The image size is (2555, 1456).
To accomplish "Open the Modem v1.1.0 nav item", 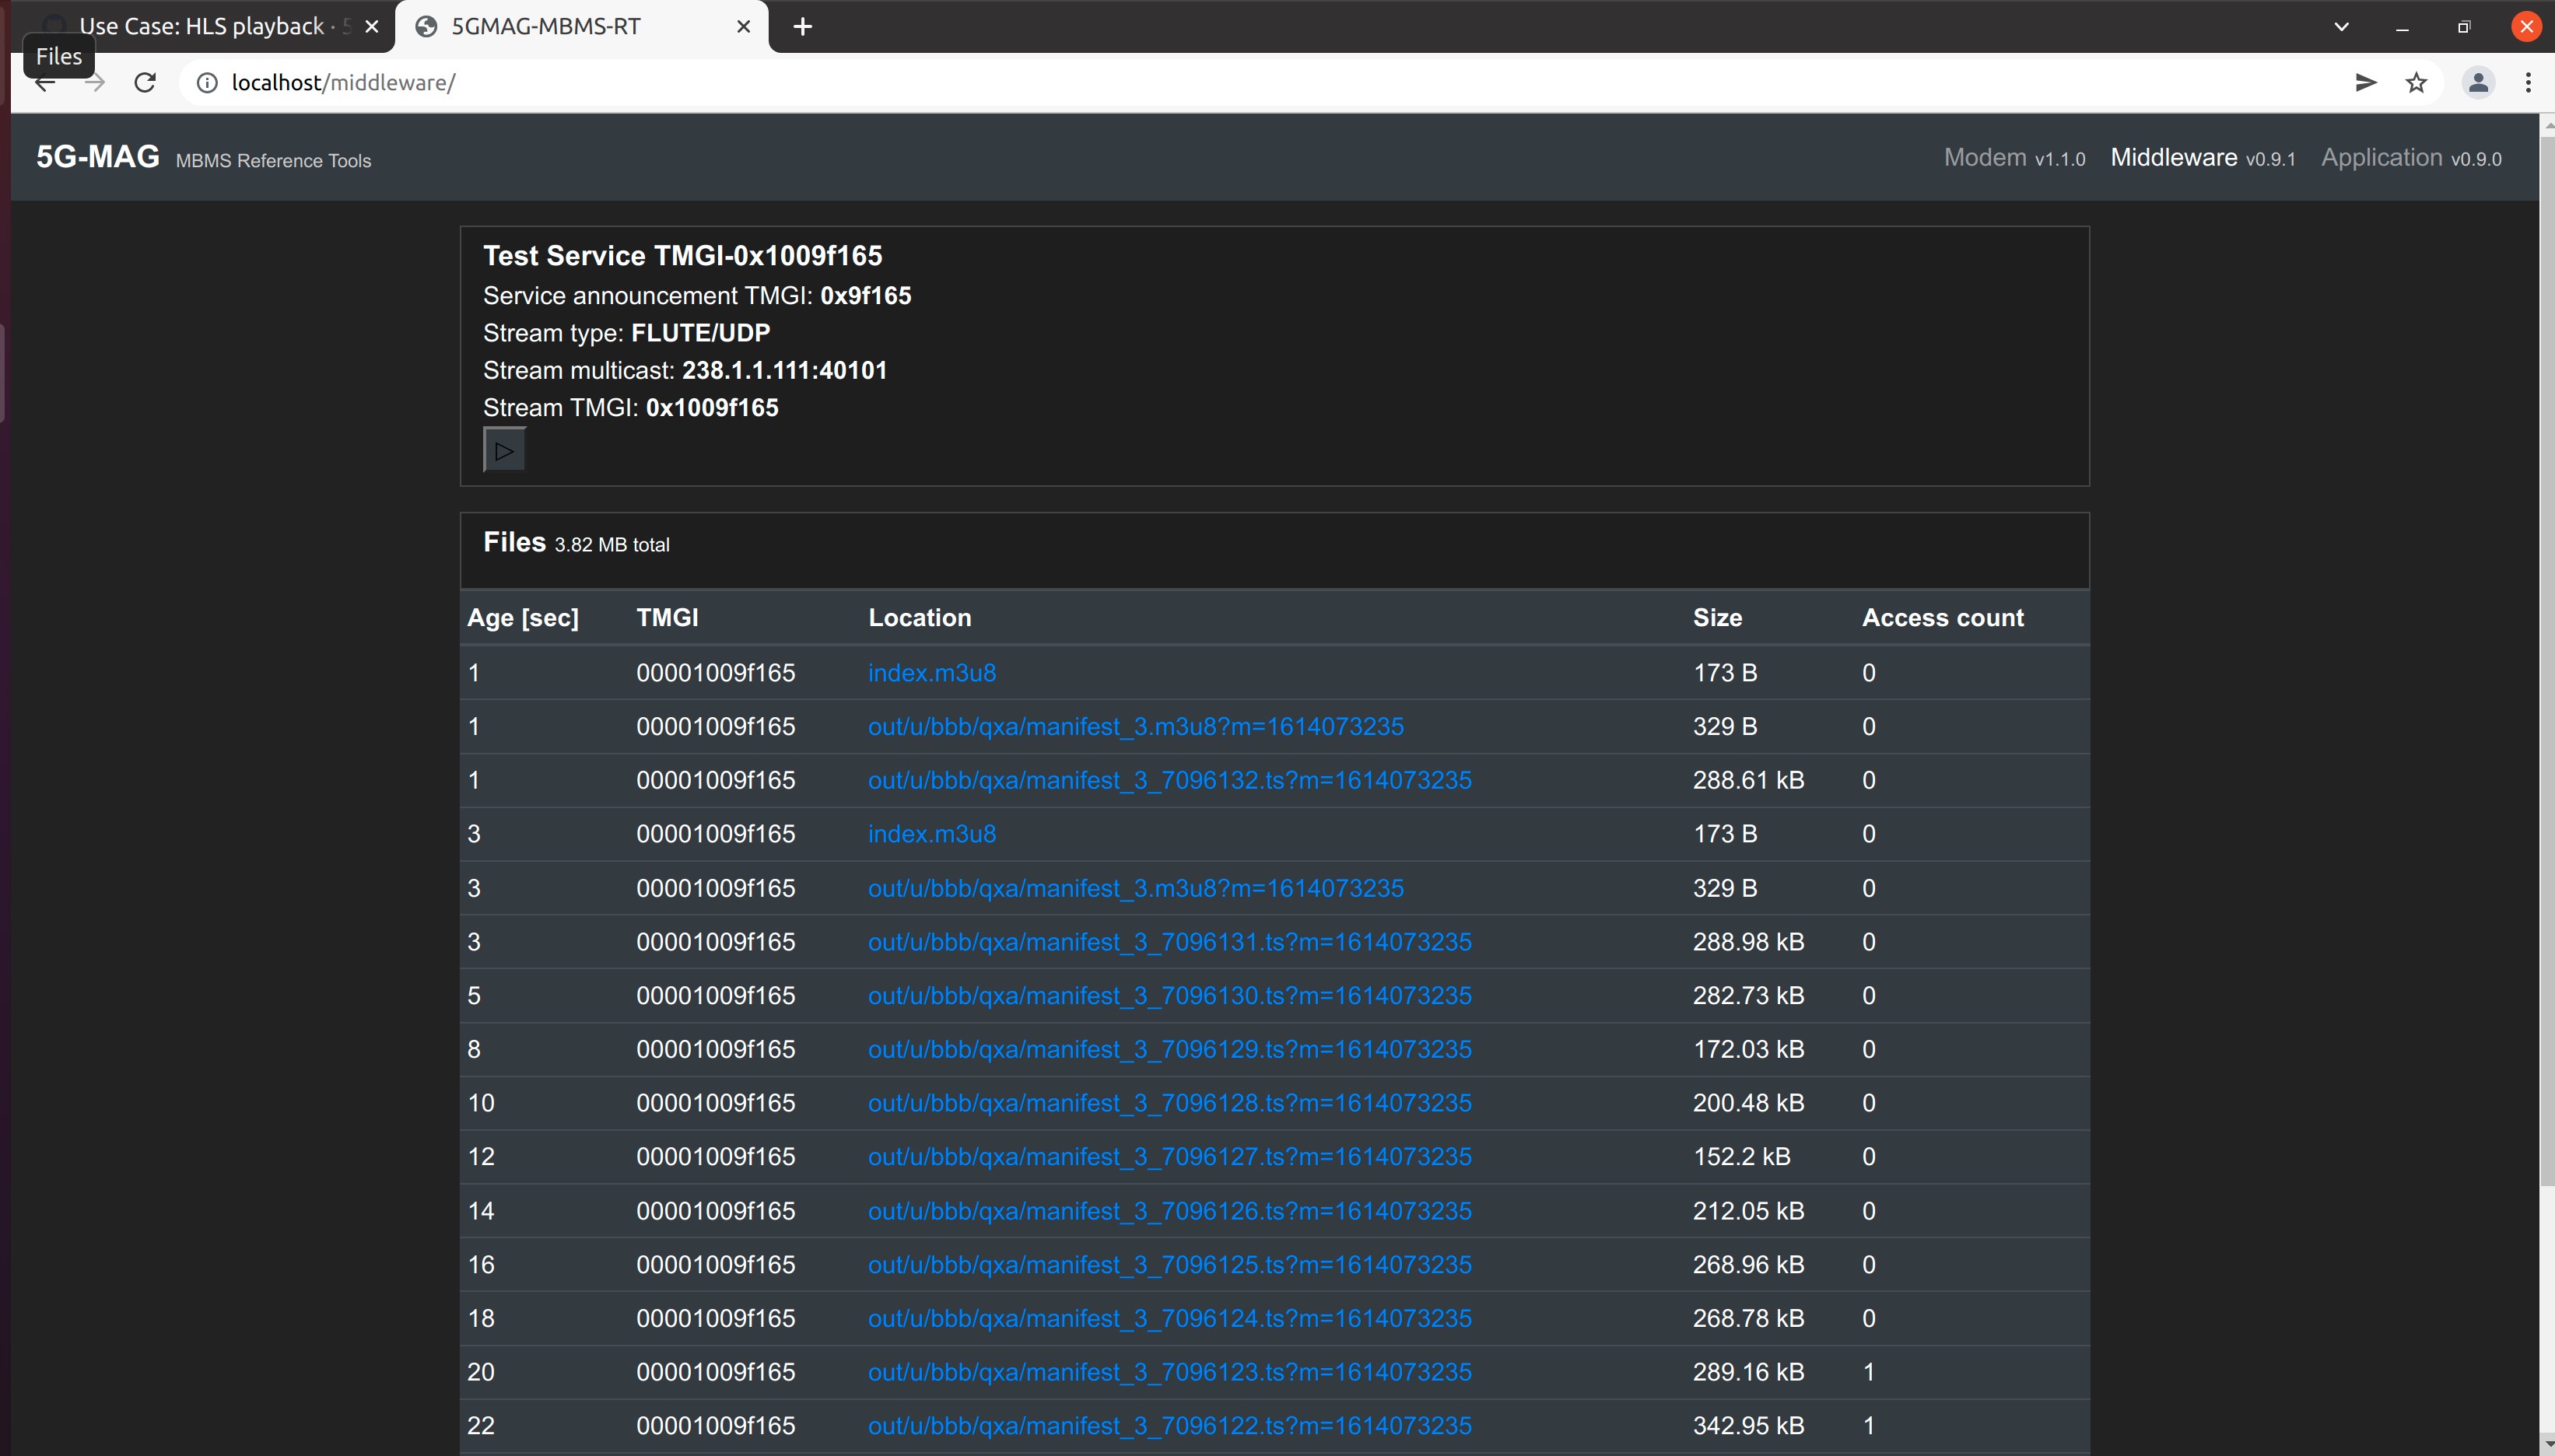I will 2013,158.
